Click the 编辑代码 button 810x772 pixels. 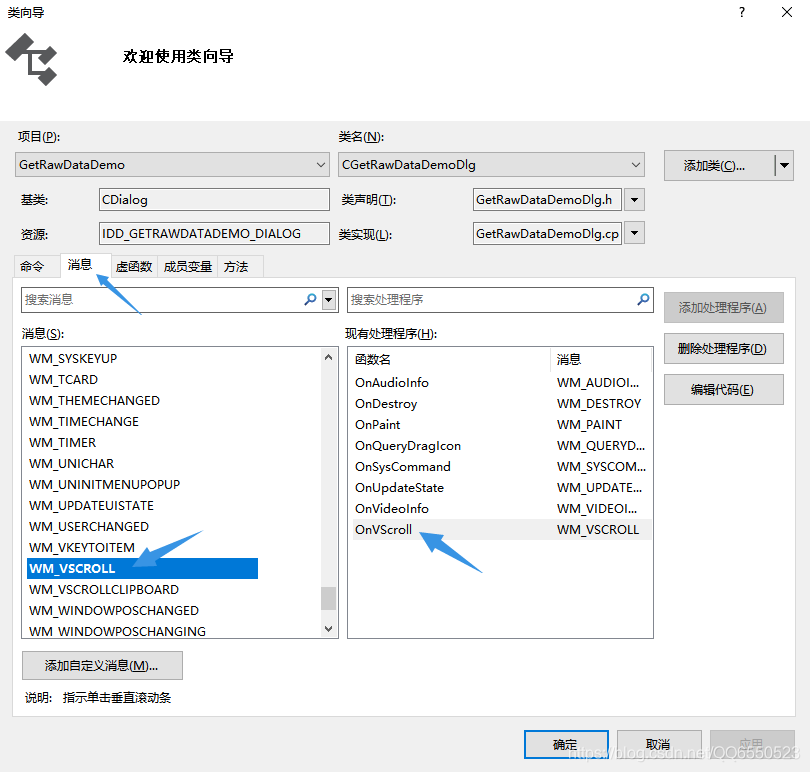point(722,389)
